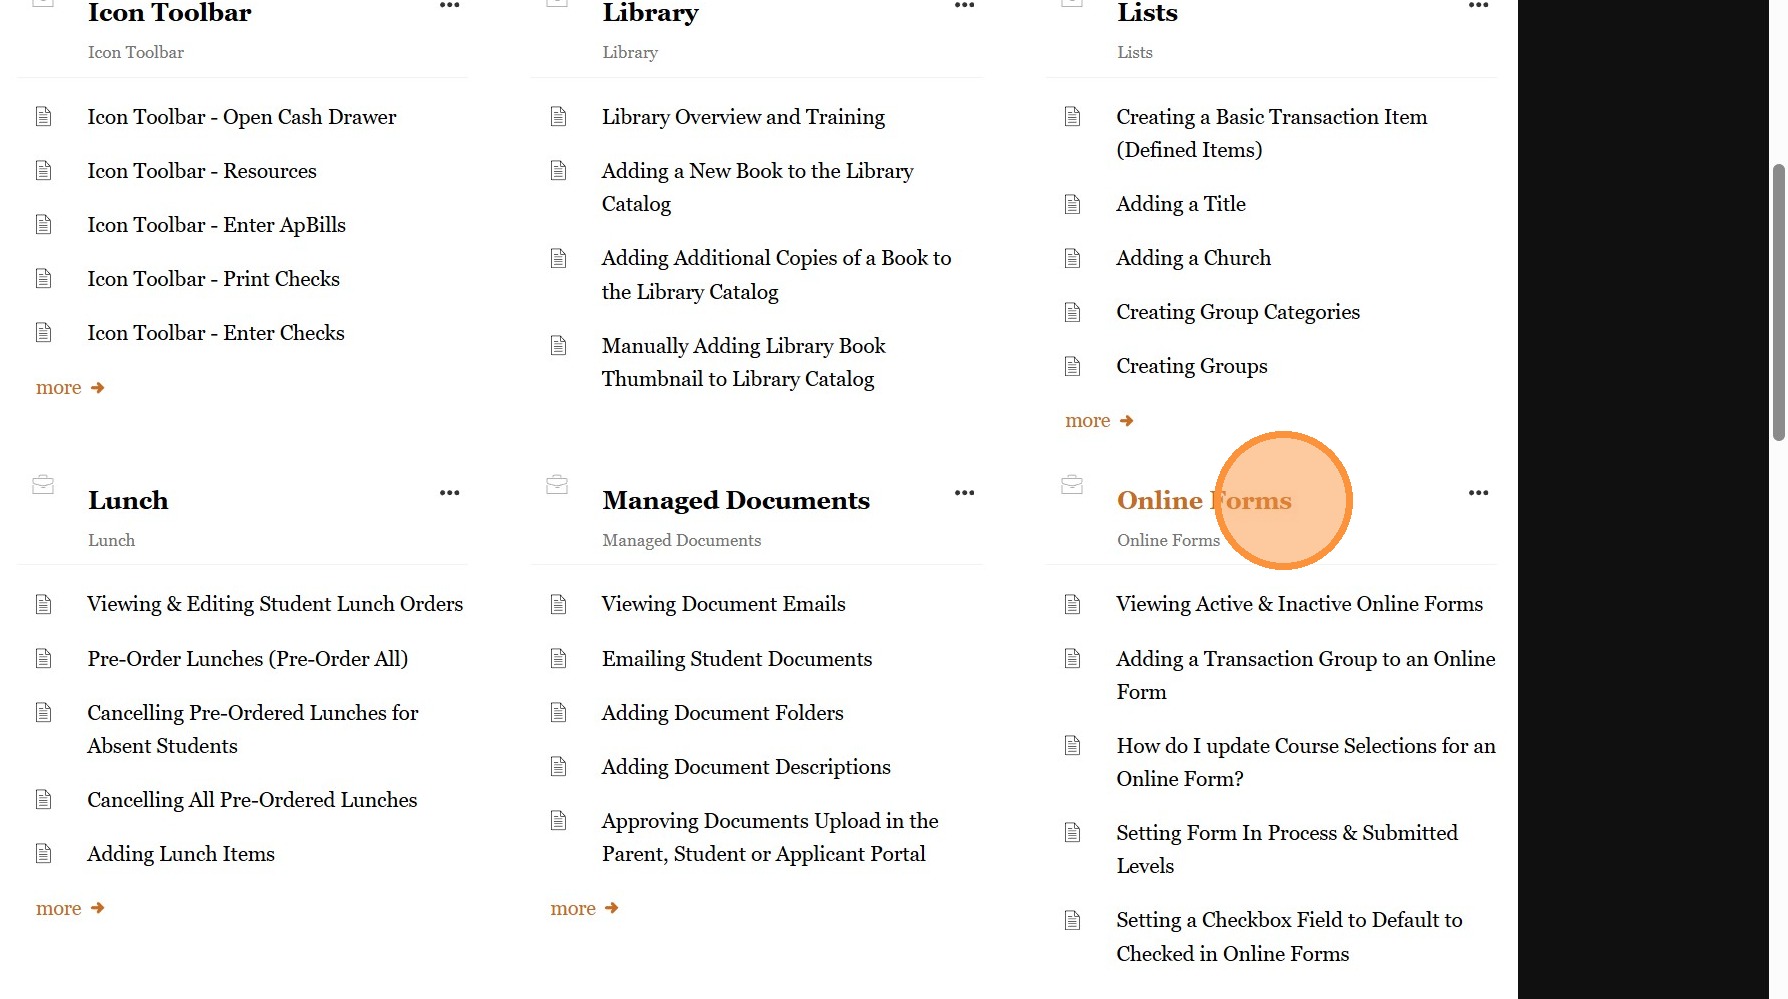Image resolution: width=1788 pixels, height=999 pixels.
Task: Open the Online Forms category heading
Action: (x=1204, y=500)
